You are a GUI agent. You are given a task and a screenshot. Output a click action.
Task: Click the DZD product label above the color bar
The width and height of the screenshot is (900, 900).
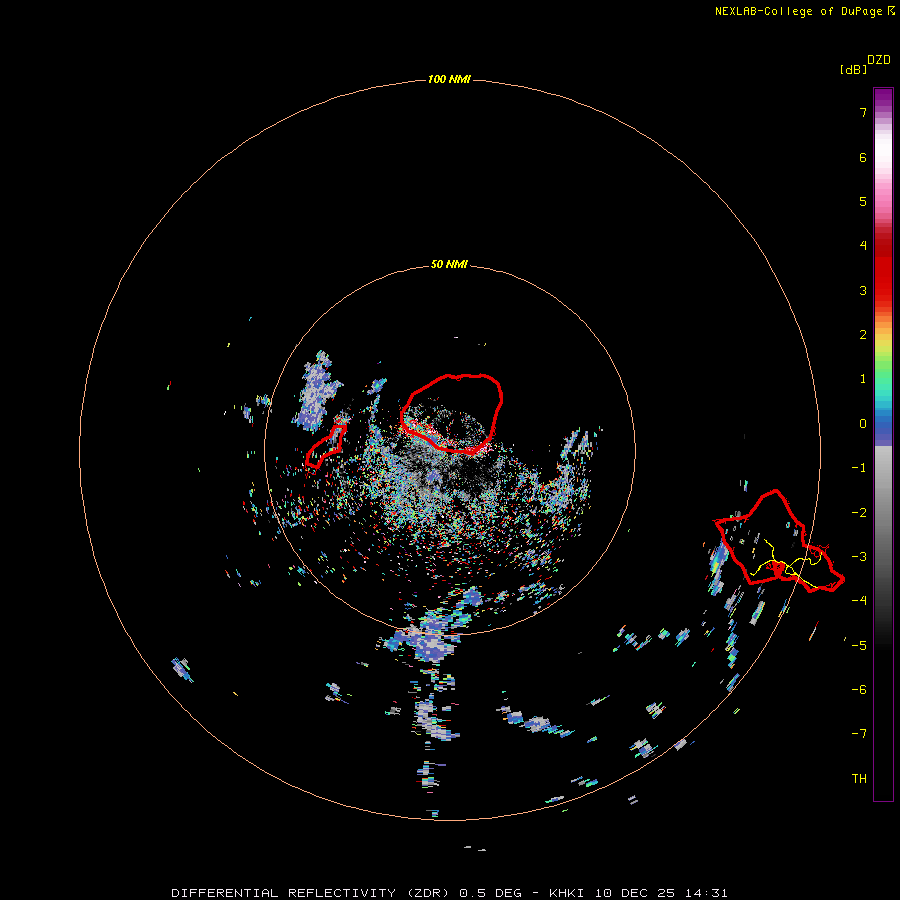[879, 60]
